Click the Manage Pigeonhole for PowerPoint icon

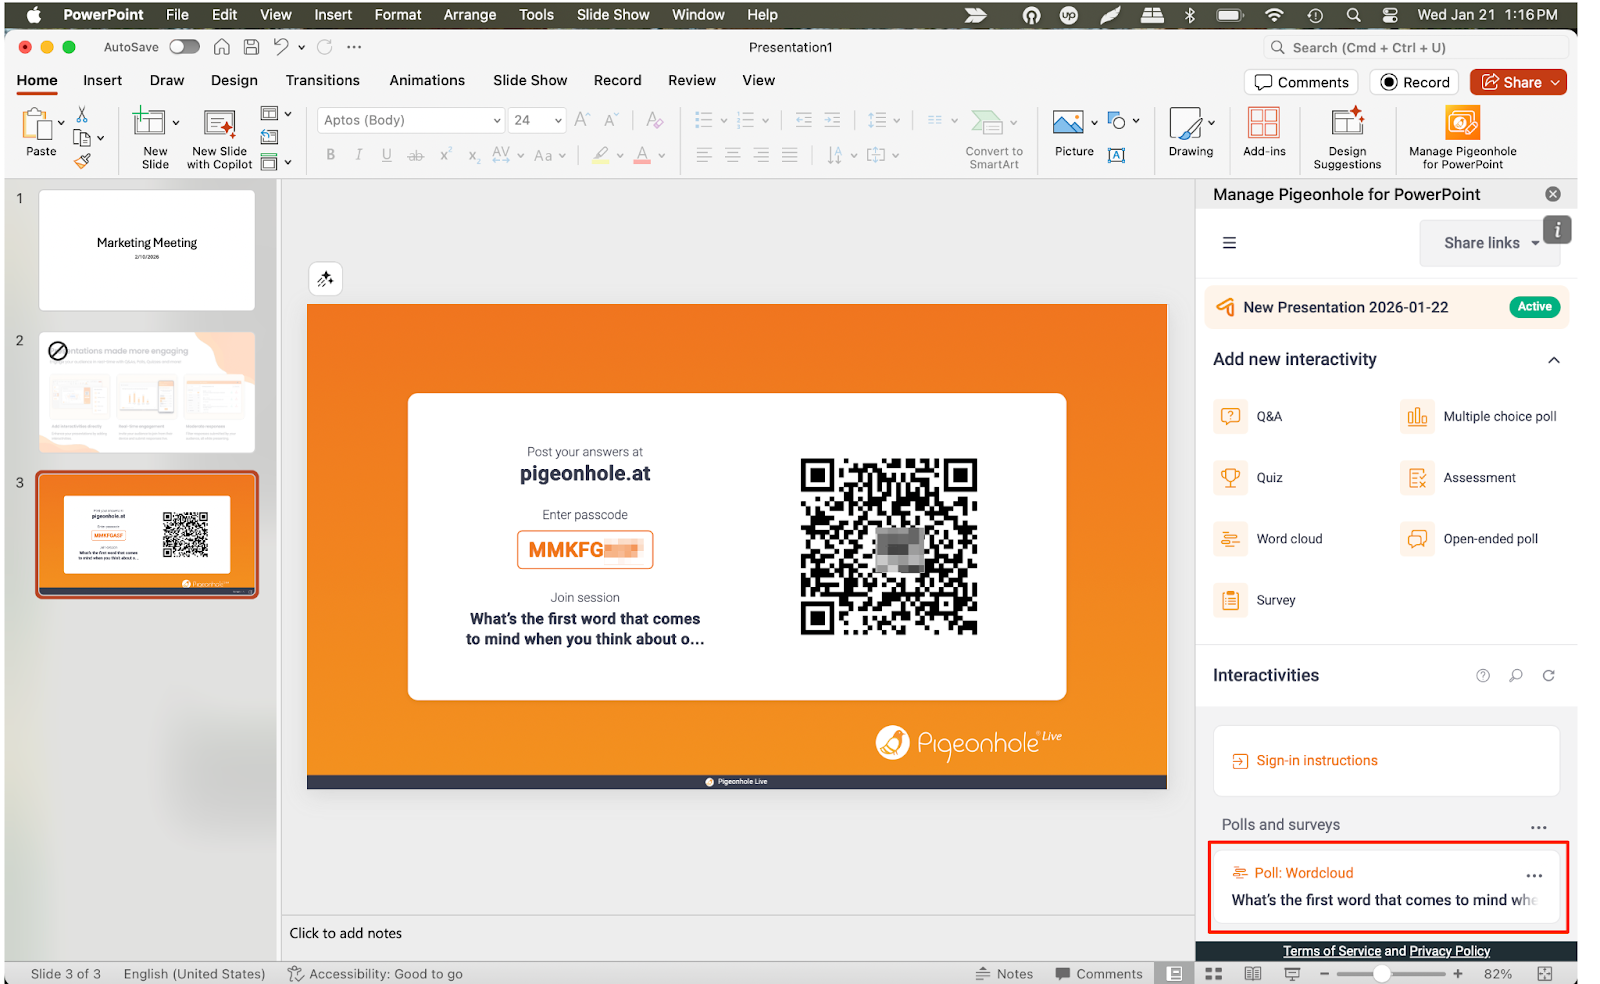tap(1462, 124)
